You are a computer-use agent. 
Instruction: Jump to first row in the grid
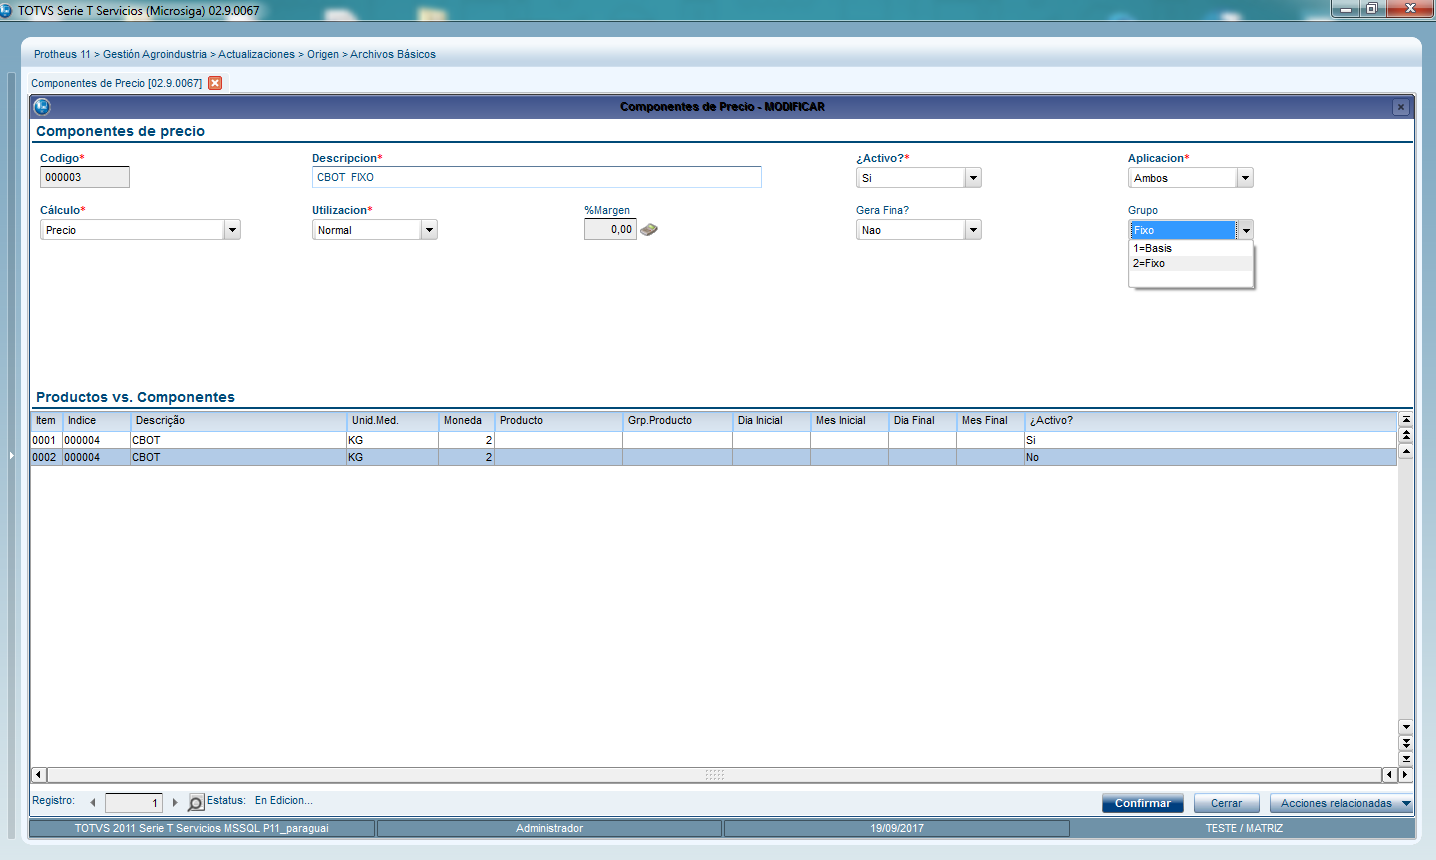[1406, 420]
